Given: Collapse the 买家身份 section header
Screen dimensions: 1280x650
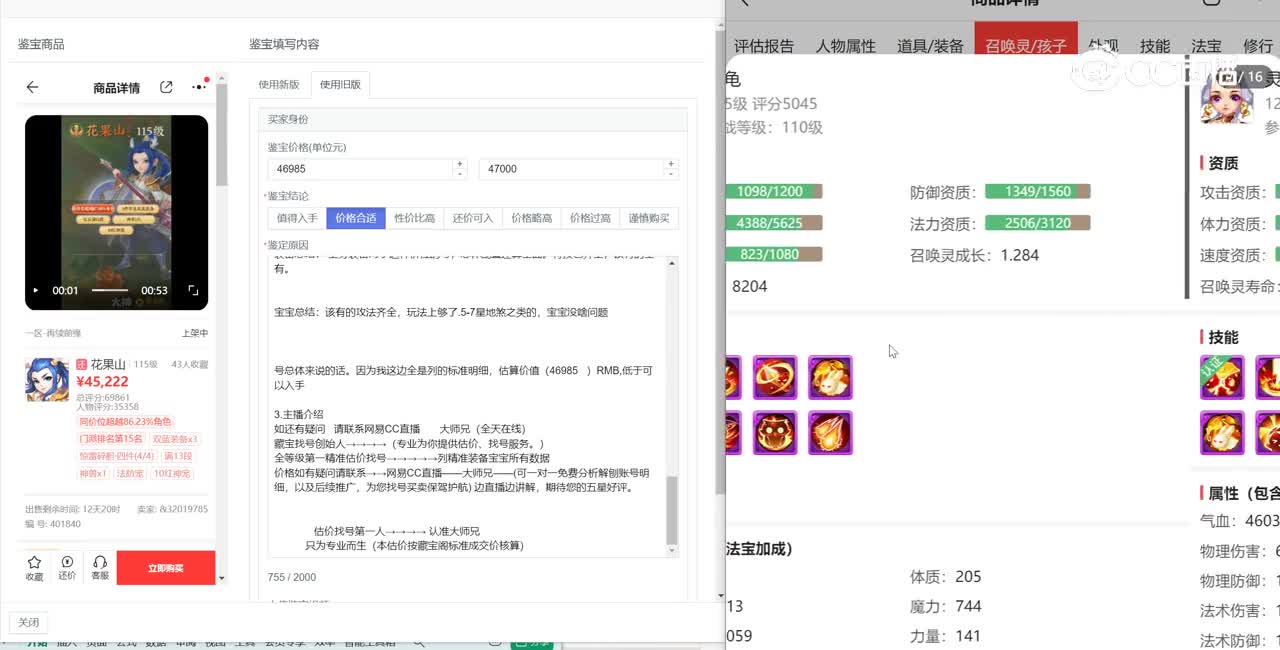Looking at the screenshot, I should tap(473, 120).
